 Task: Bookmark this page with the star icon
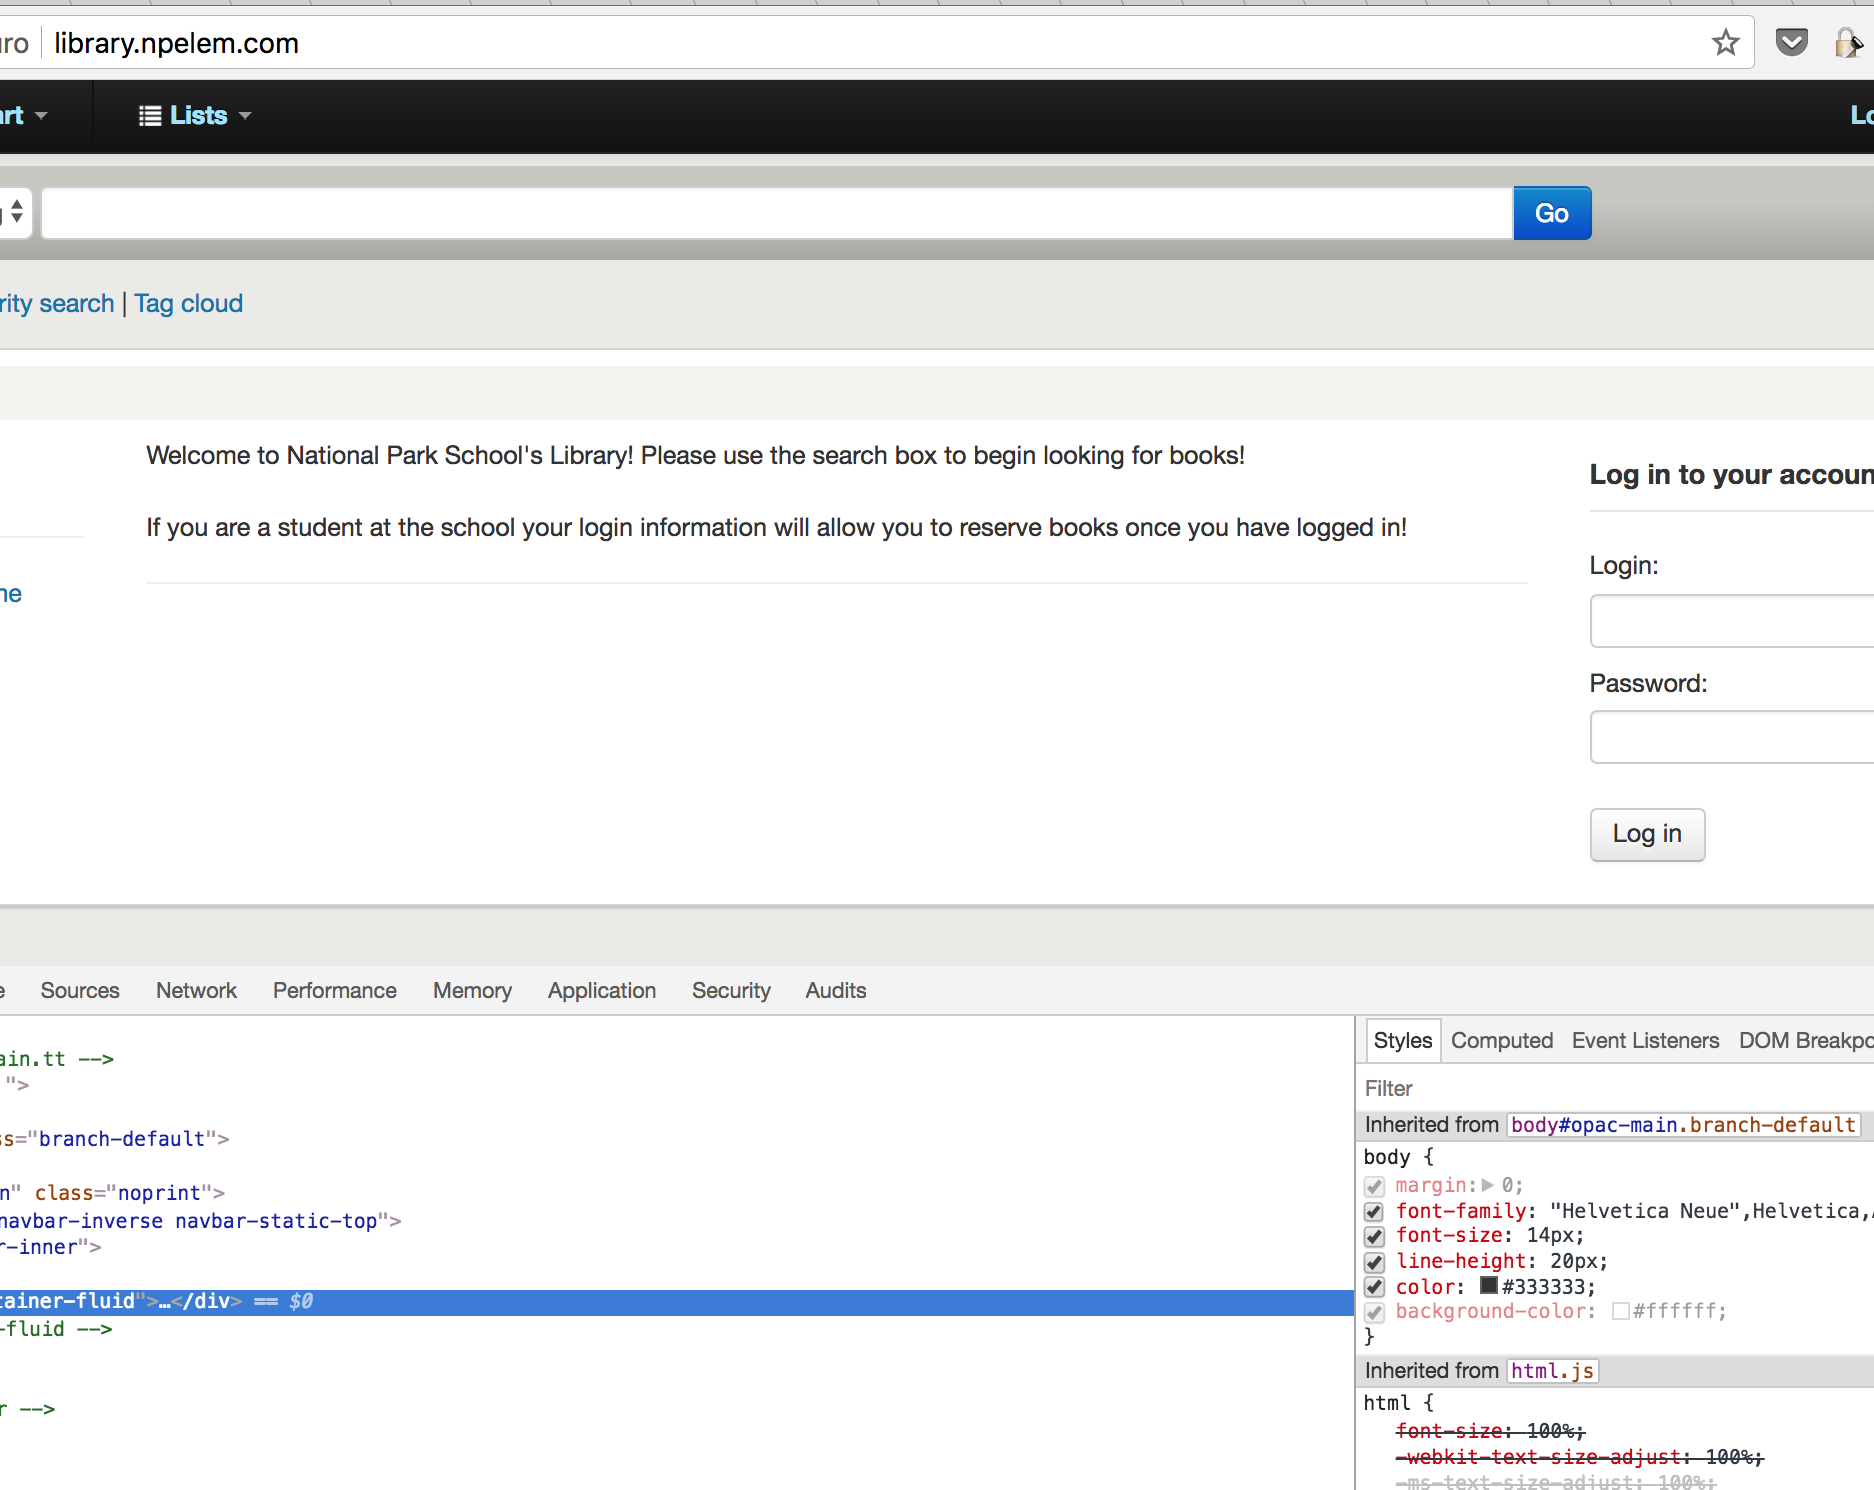[x=1725, y=43]
